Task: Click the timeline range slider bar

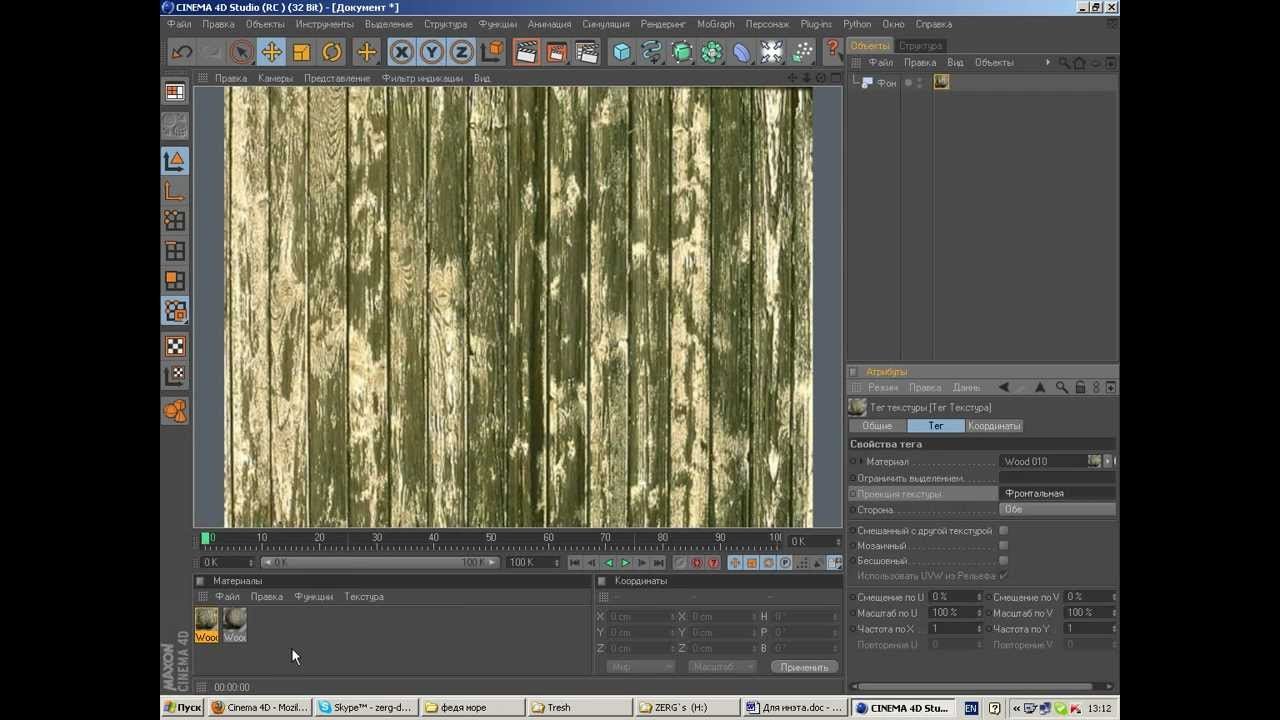Action: point(379,563)
